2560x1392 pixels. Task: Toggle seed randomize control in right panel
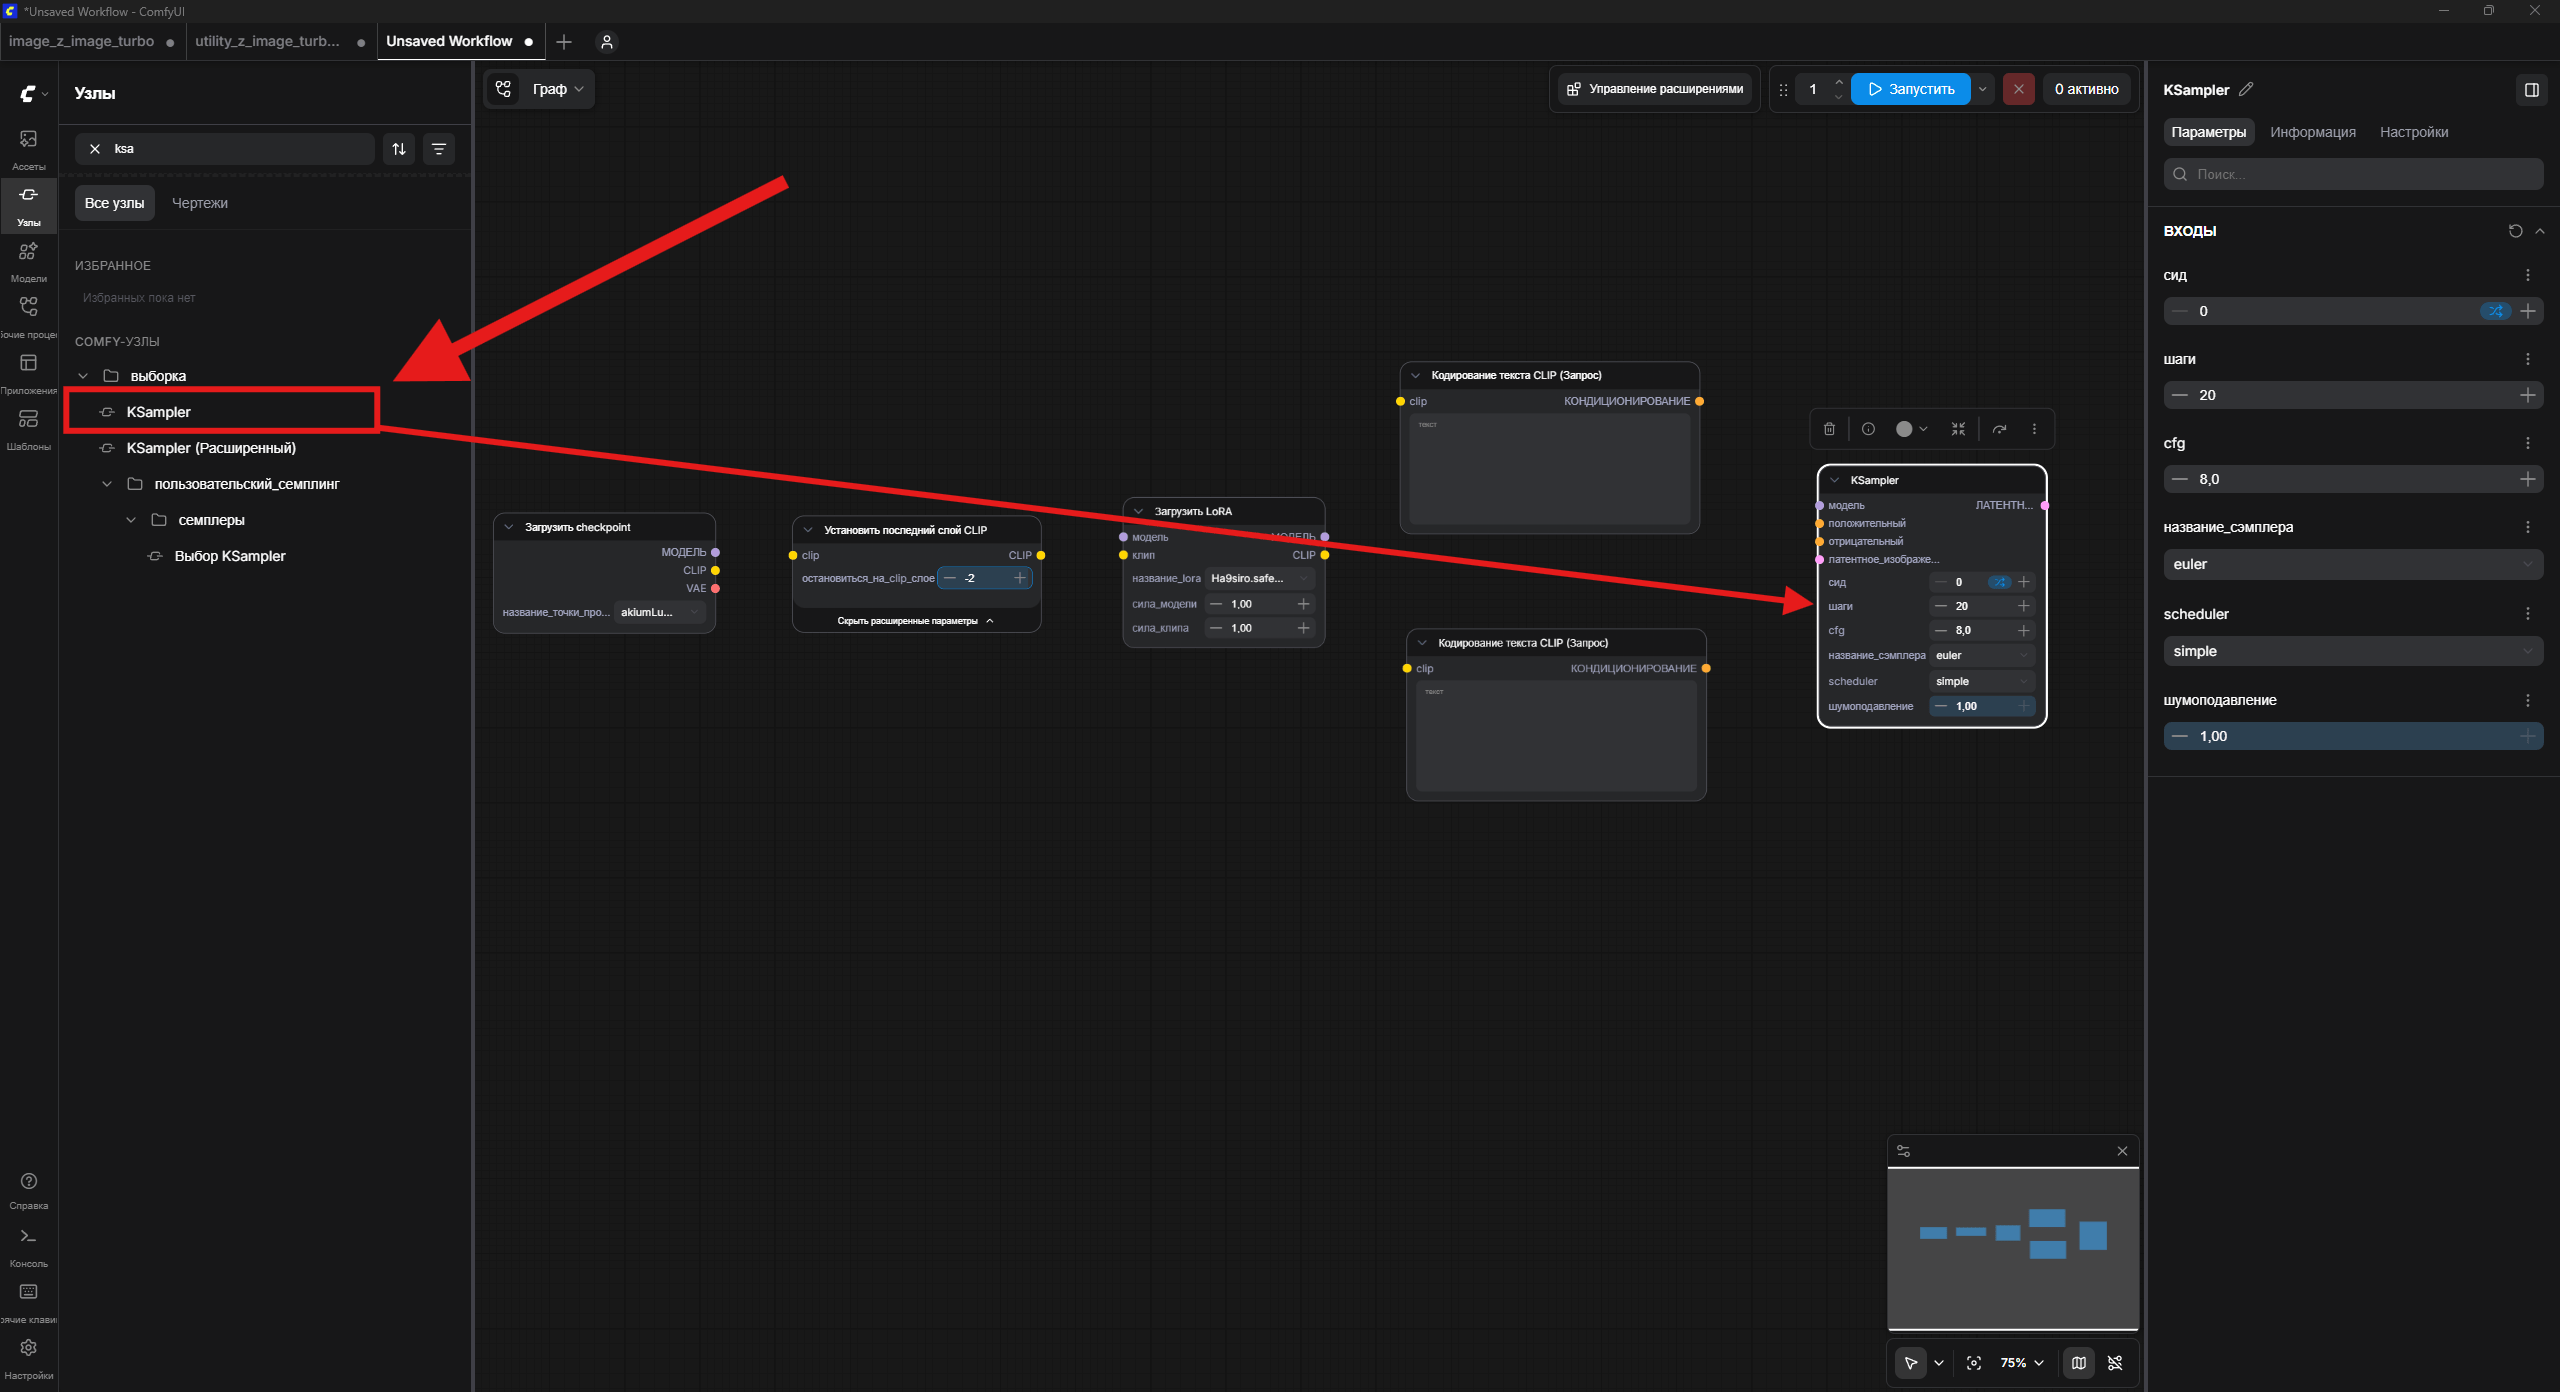[2496, 311]
